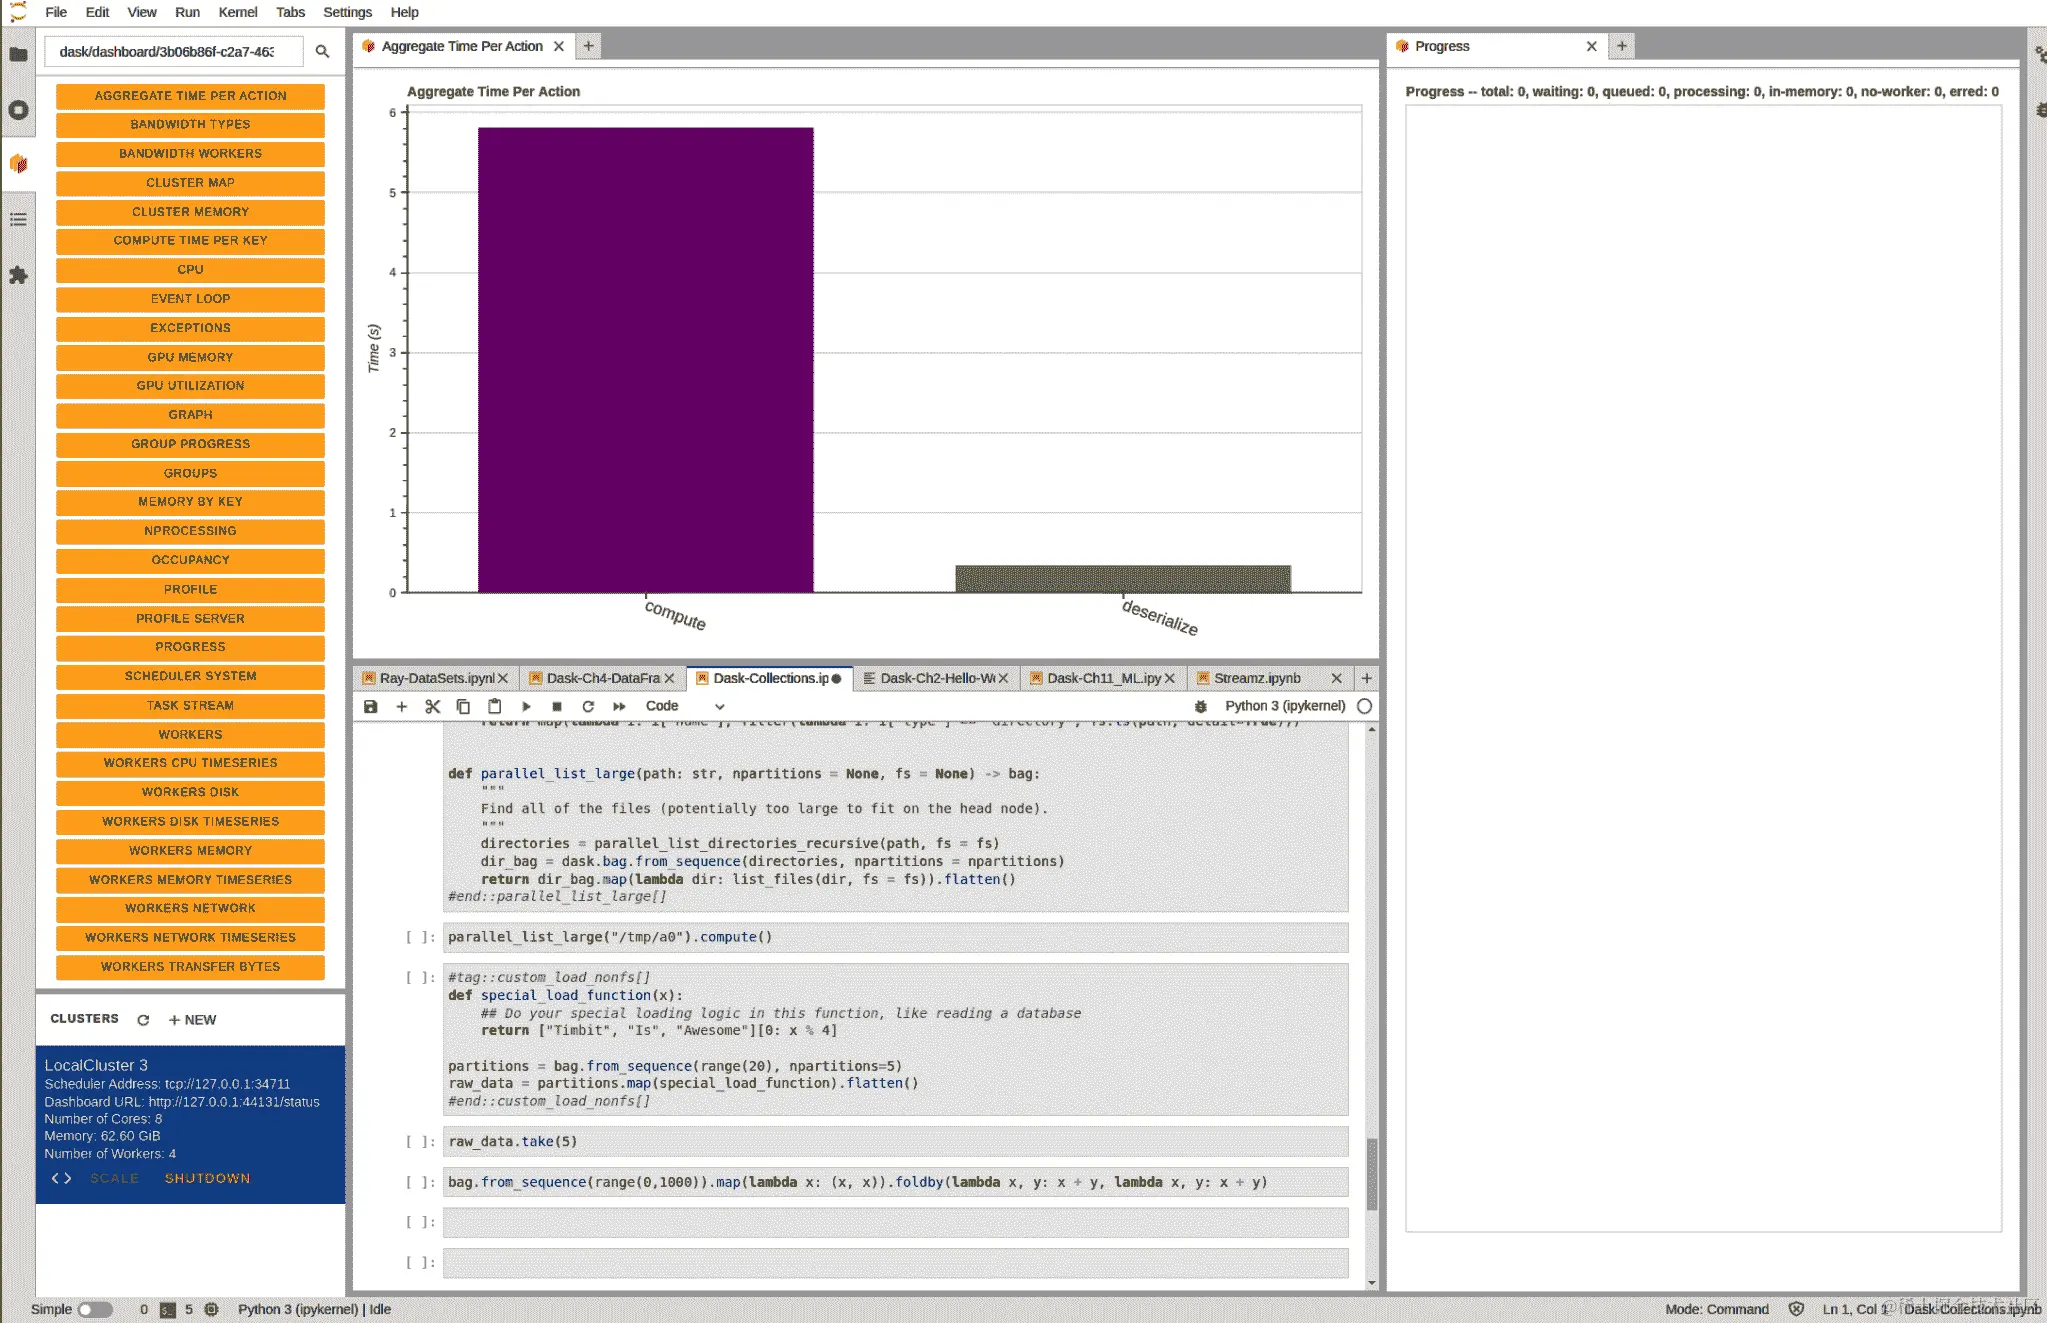Click 'Ln 1, Col 1' in status bar

1854,1309
